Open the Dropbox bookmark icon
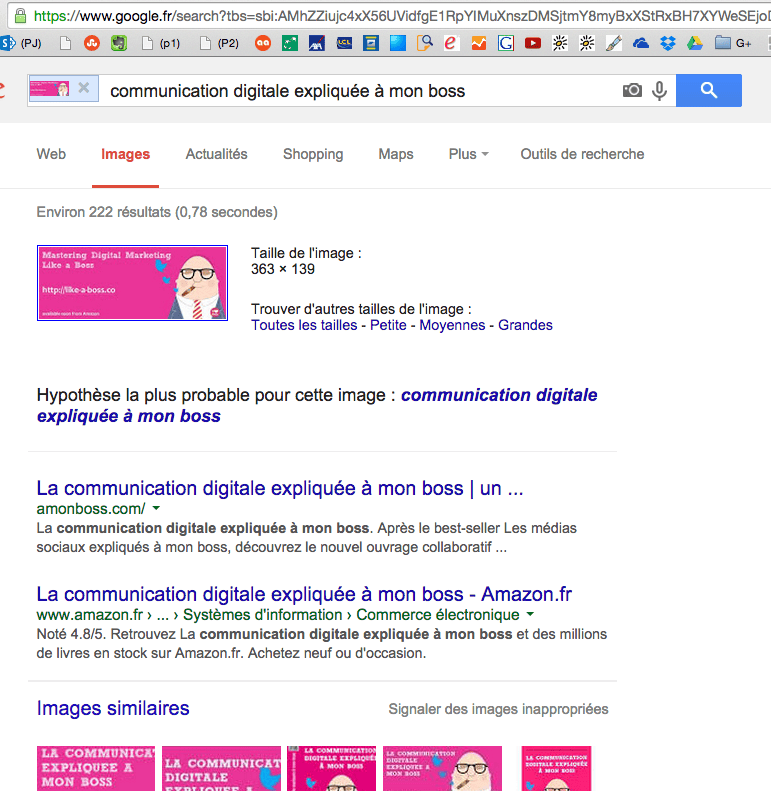The height and width of the screenshot is (791, 771). [x=668, y=44]
